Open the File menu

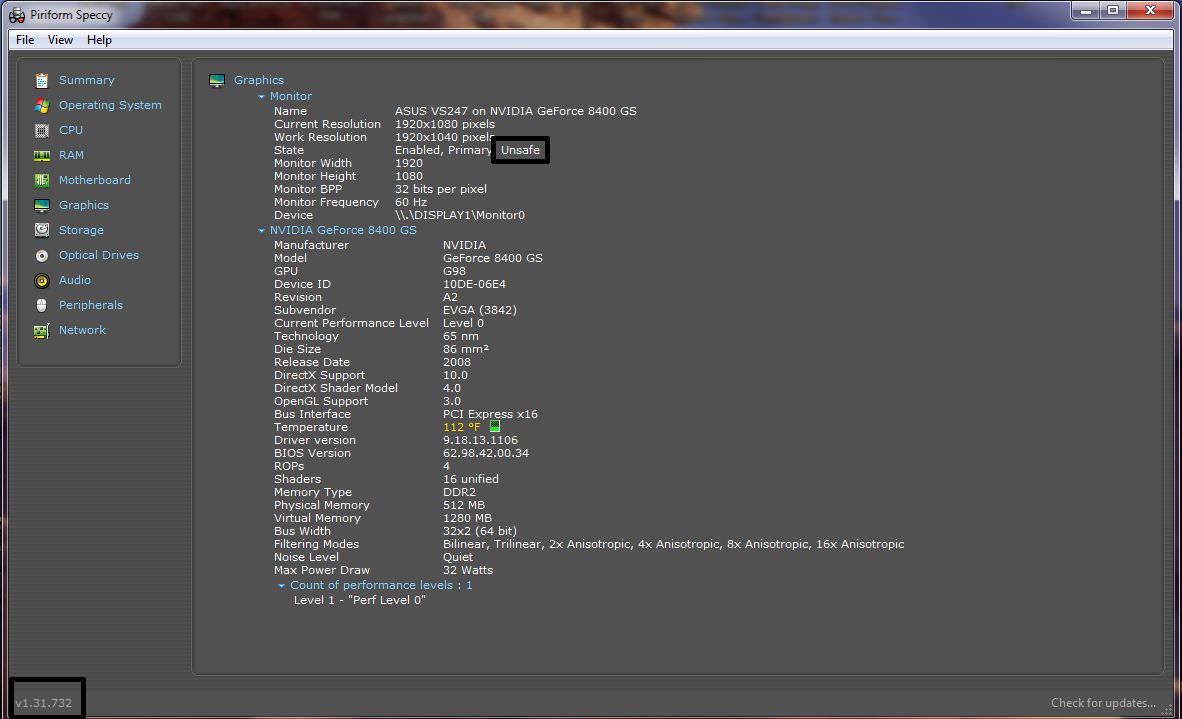(25, 40)
